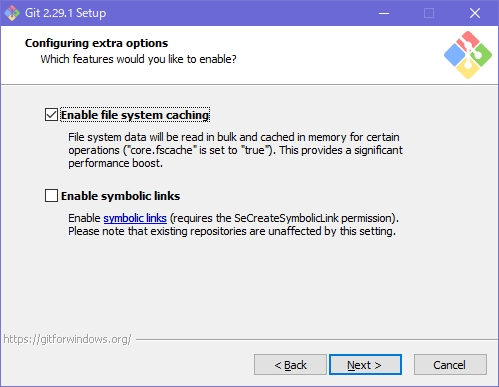Screen dimensions: 499x387
Task: Click the file system caching description text
Action: coord(235,150)
